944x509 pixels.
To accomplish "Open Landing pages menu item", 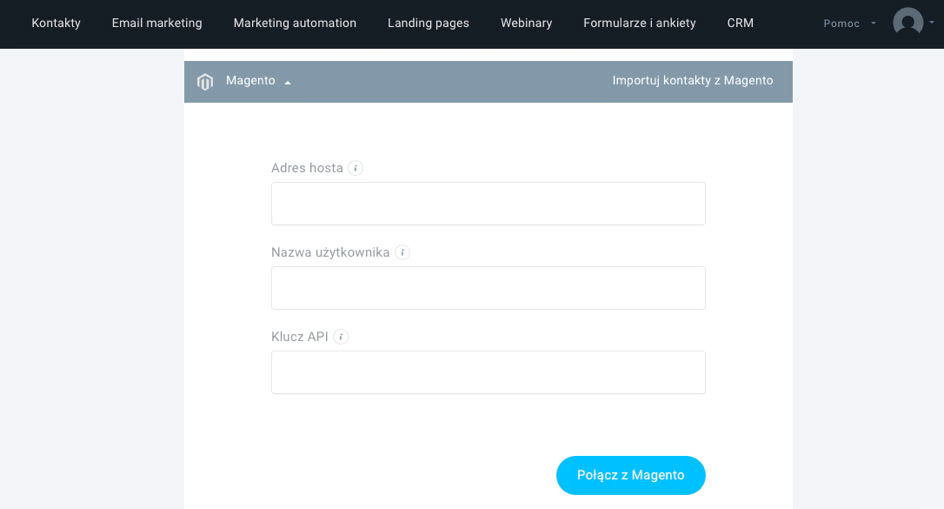I will tap(428, 23).
